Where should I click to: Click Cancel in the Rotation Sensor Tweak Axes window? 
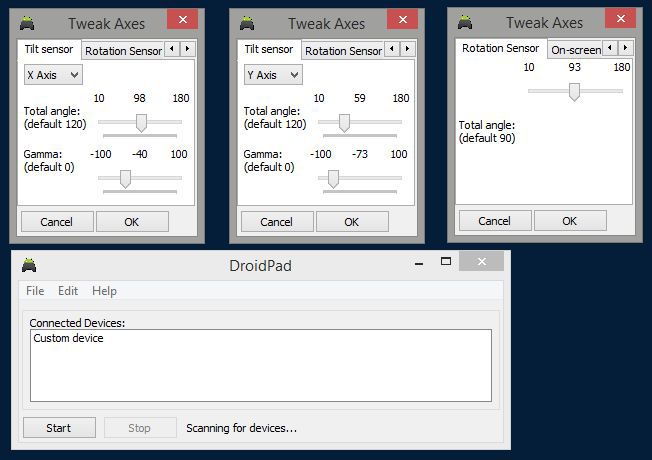(x=495, y=221)
